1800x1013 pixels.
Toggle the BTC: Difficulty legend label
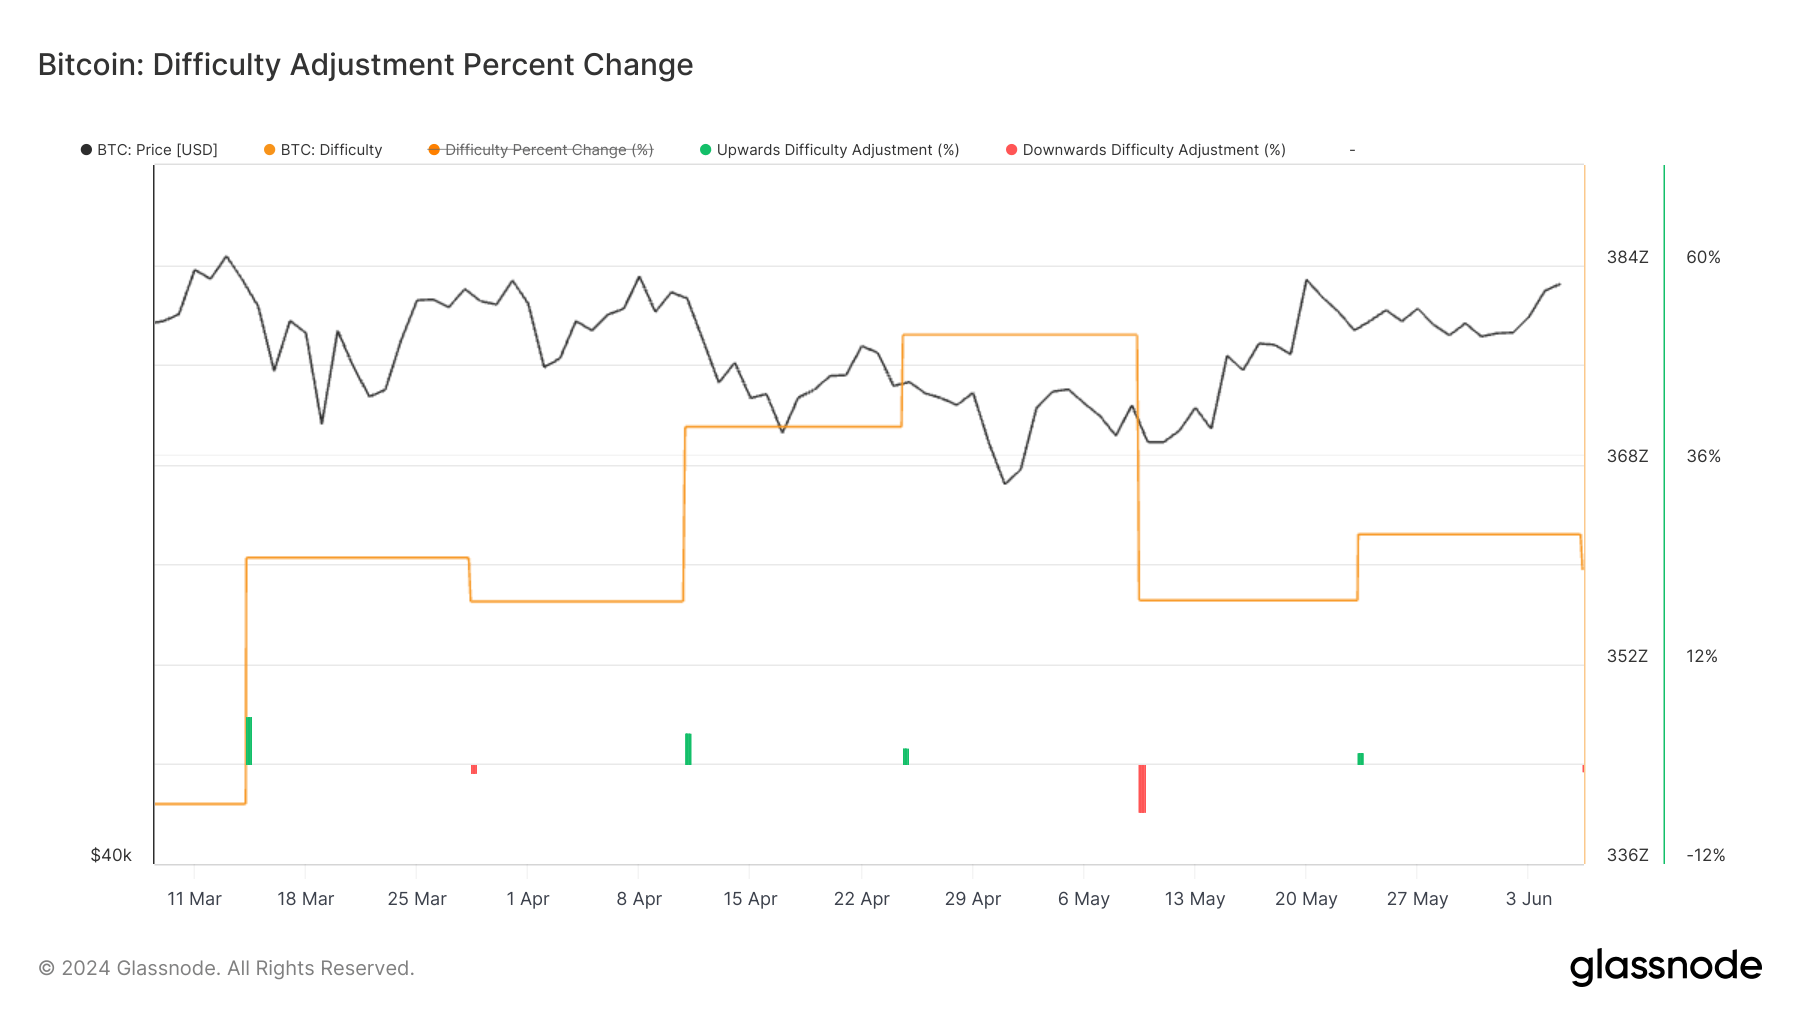click(331, 150)
